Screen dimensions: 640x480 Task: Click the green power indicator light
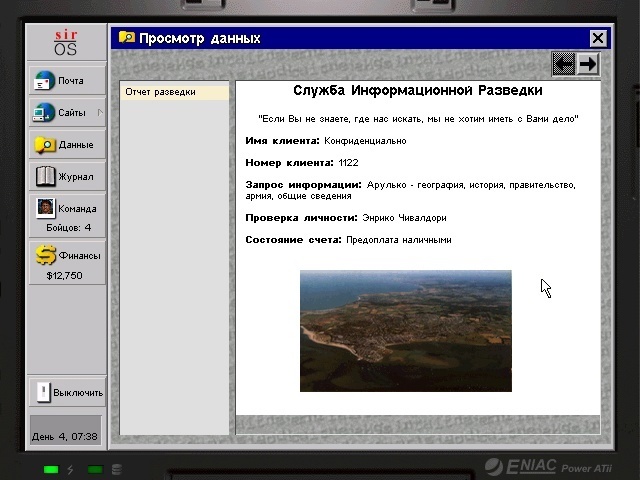coord(51,469)
